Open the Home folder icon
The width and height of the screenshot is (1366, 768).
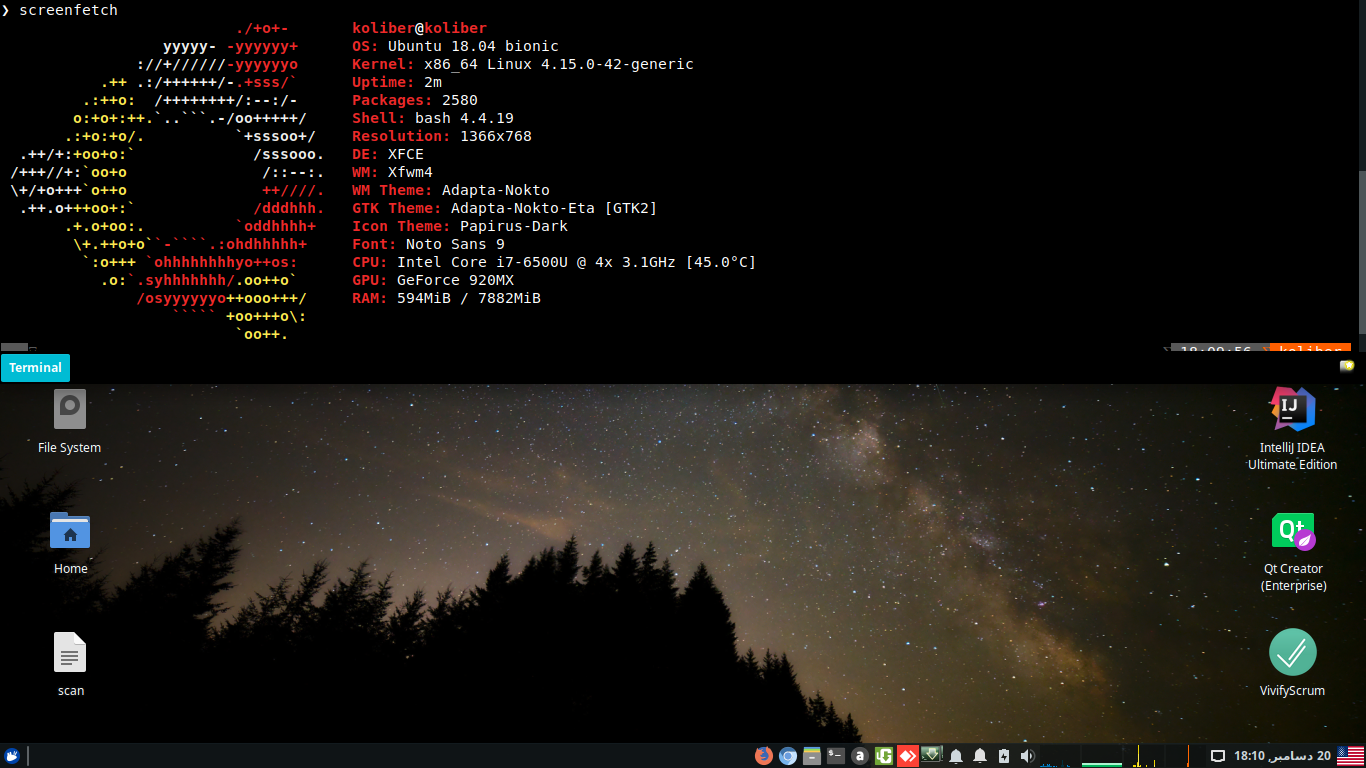(x=70, y=541)
